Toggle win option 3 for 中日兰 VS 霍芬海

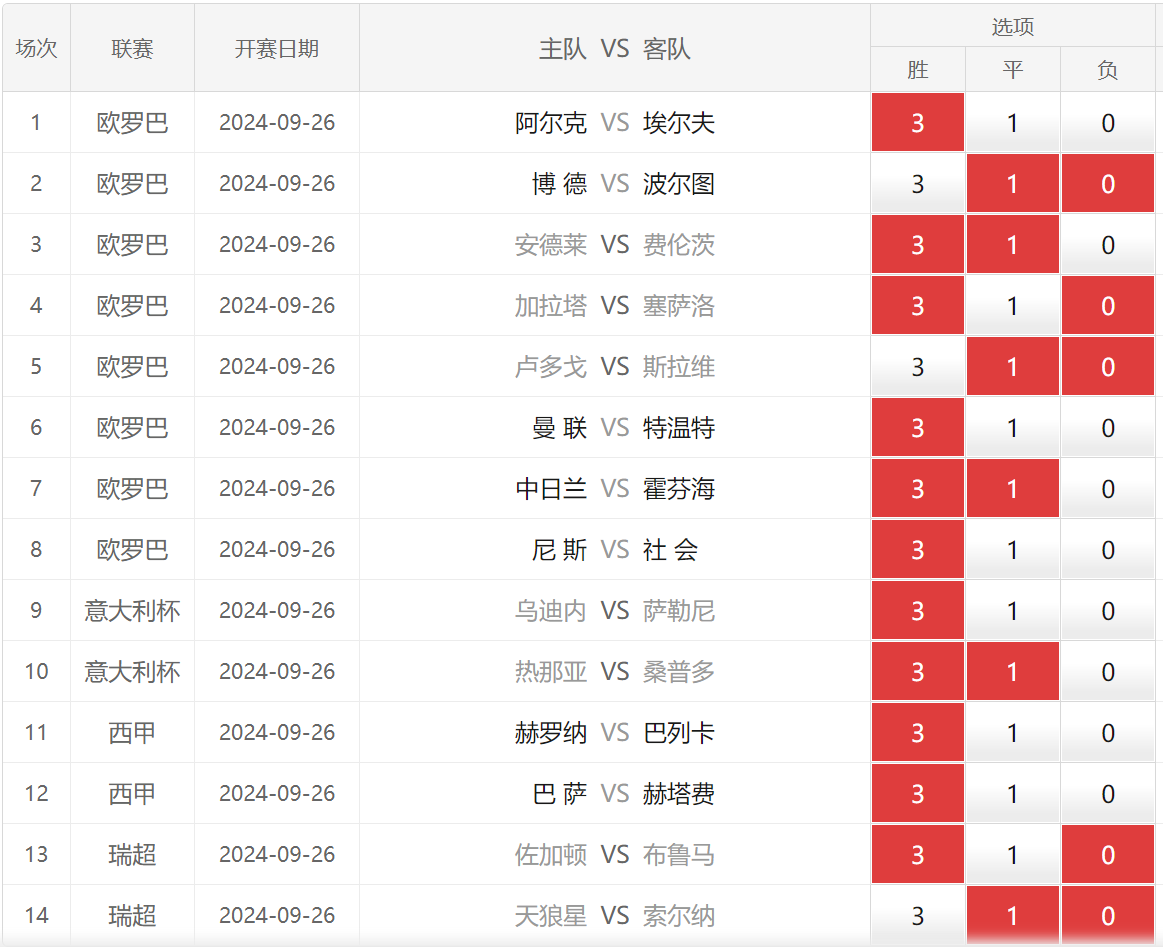(x=917, y=488)
